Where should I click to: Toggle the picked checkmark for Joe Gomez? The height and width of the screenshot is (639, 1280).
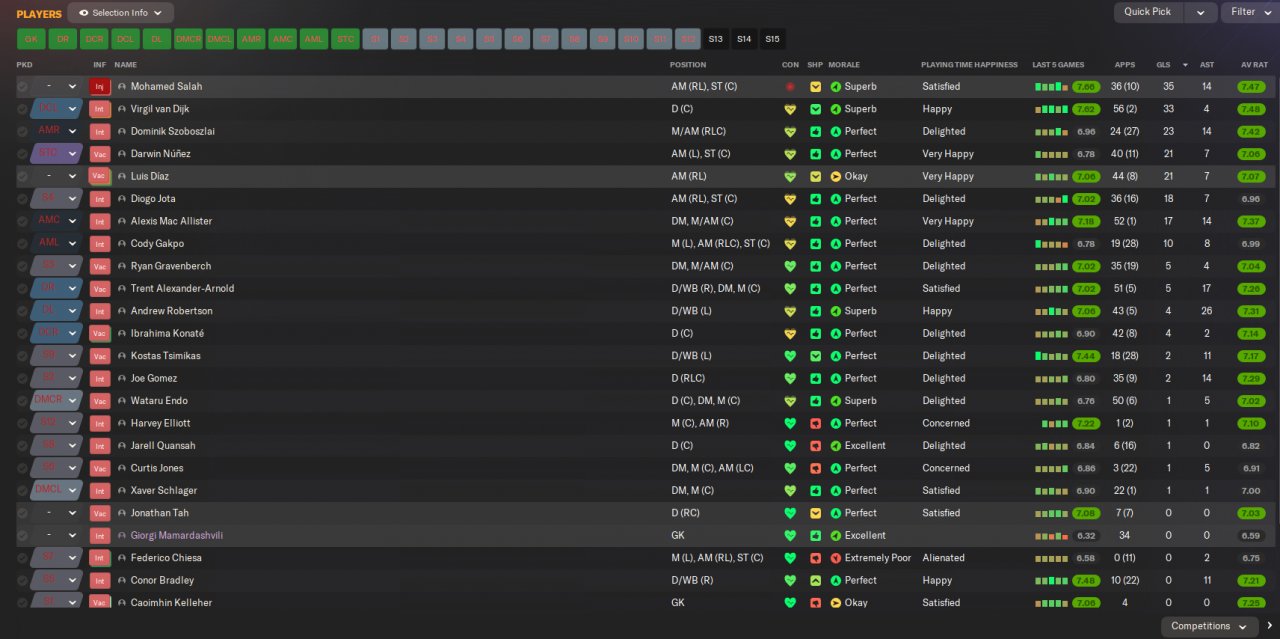click(x=22, y=378)
